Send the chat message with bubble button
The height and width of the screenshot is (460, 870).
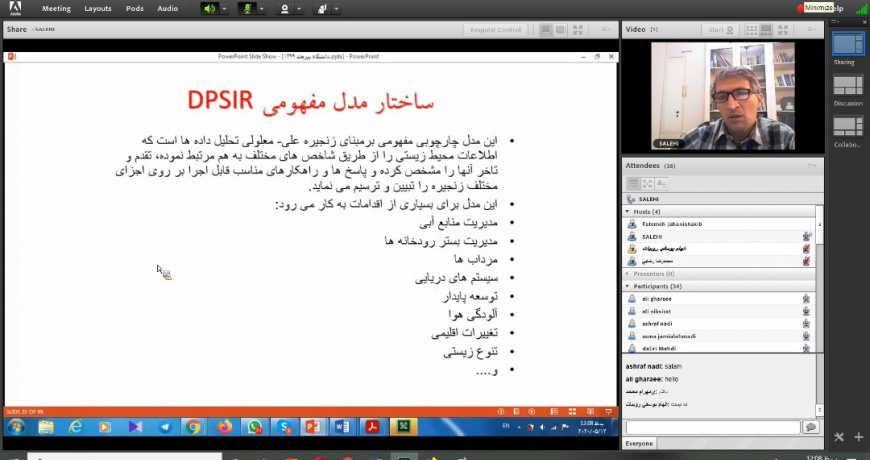(x=811, y=427)
